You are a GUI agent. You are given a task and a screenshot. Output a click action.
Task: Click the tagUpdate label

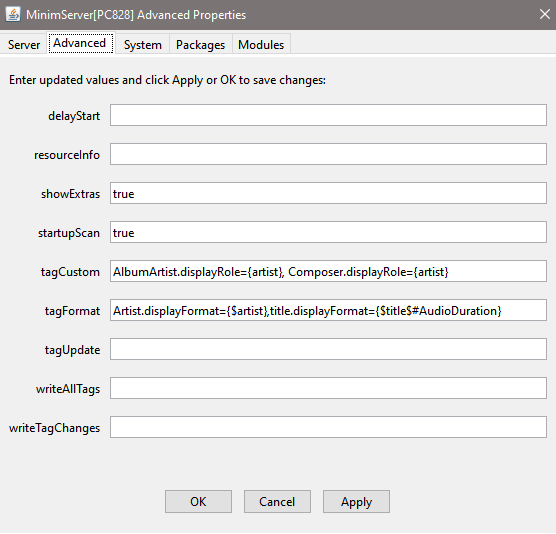[x=72, y=350]
